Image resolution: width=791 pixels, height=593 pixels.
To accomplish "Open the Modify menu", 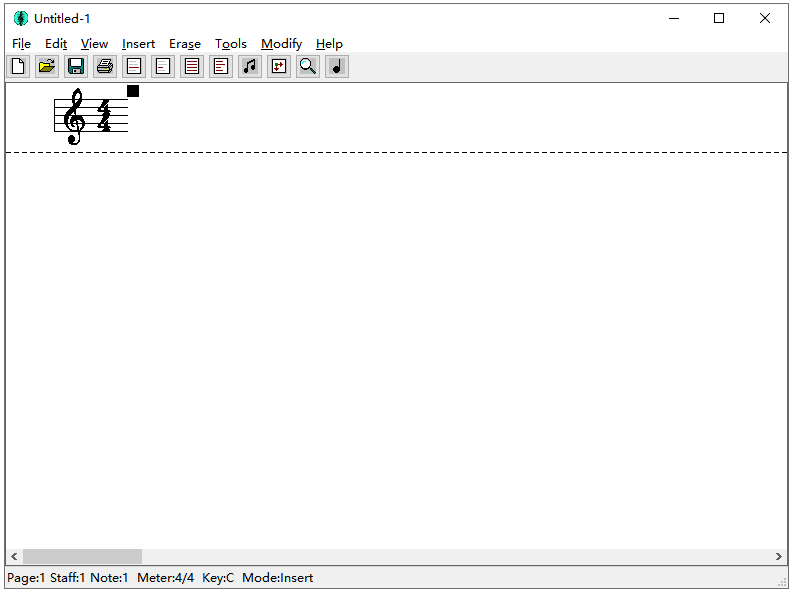I will click(x=281, y=44).
